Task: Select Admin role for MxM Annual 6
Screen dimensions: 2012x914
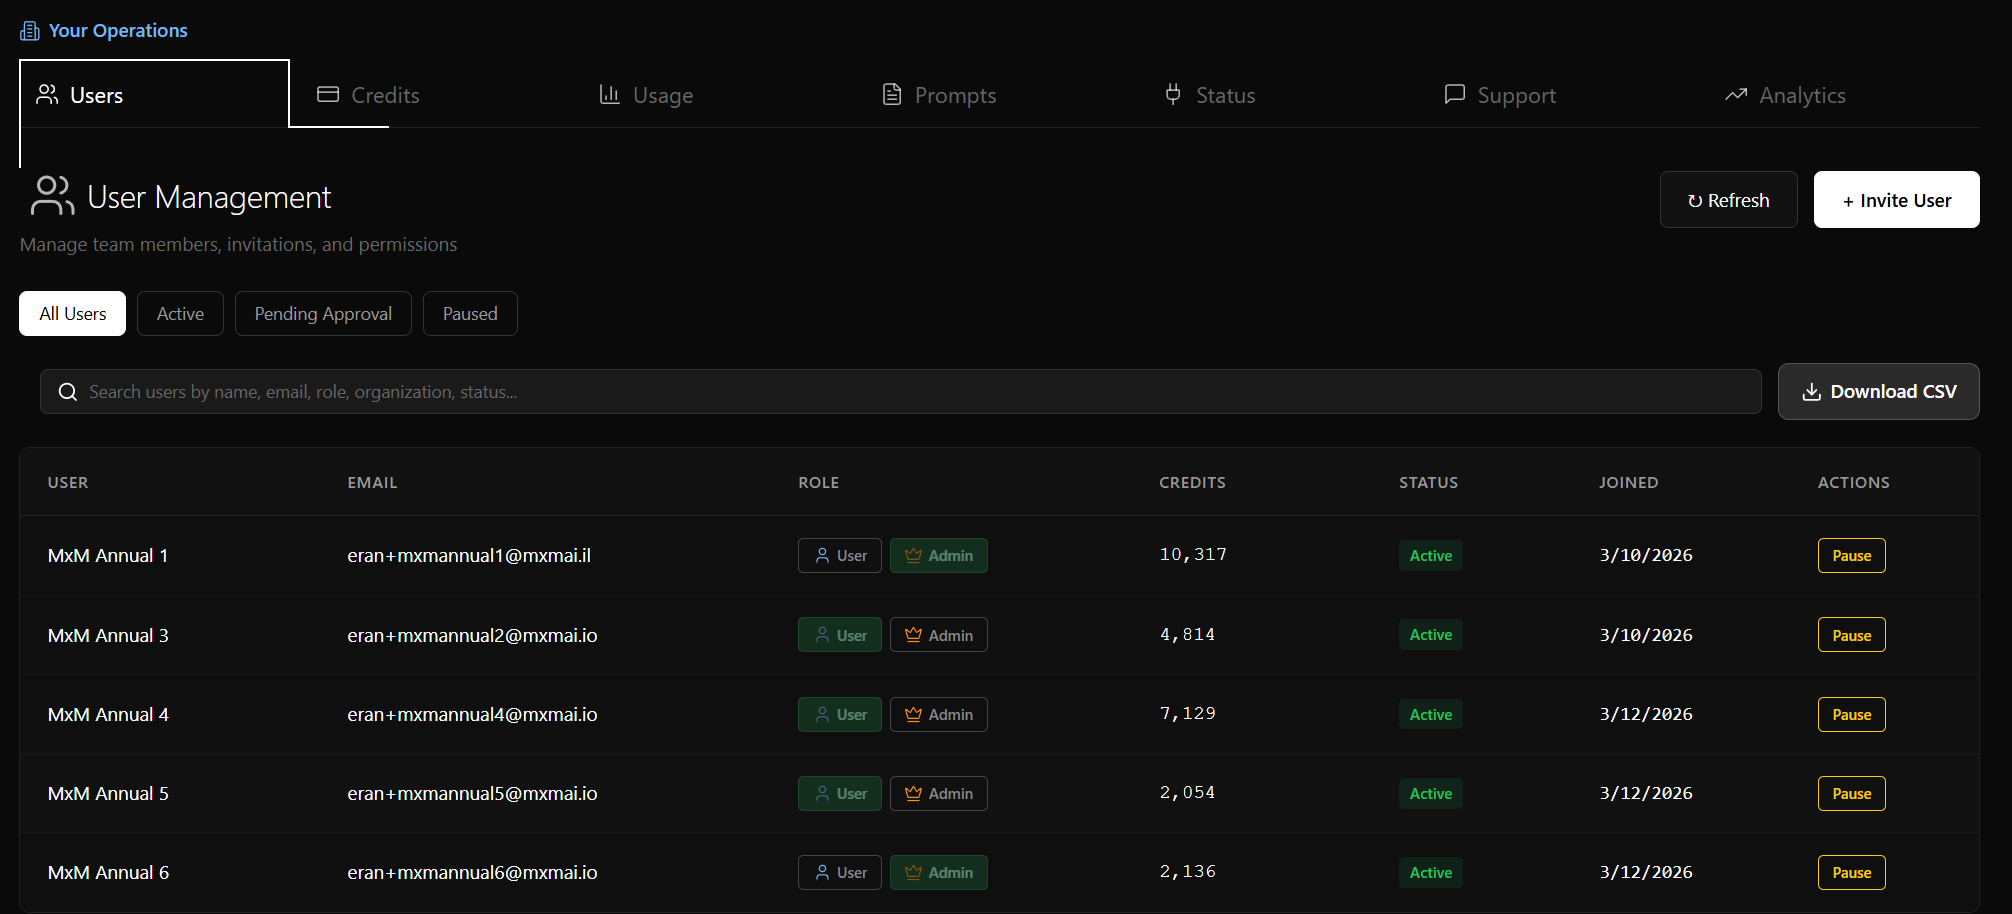Action: tap(939, 872)
